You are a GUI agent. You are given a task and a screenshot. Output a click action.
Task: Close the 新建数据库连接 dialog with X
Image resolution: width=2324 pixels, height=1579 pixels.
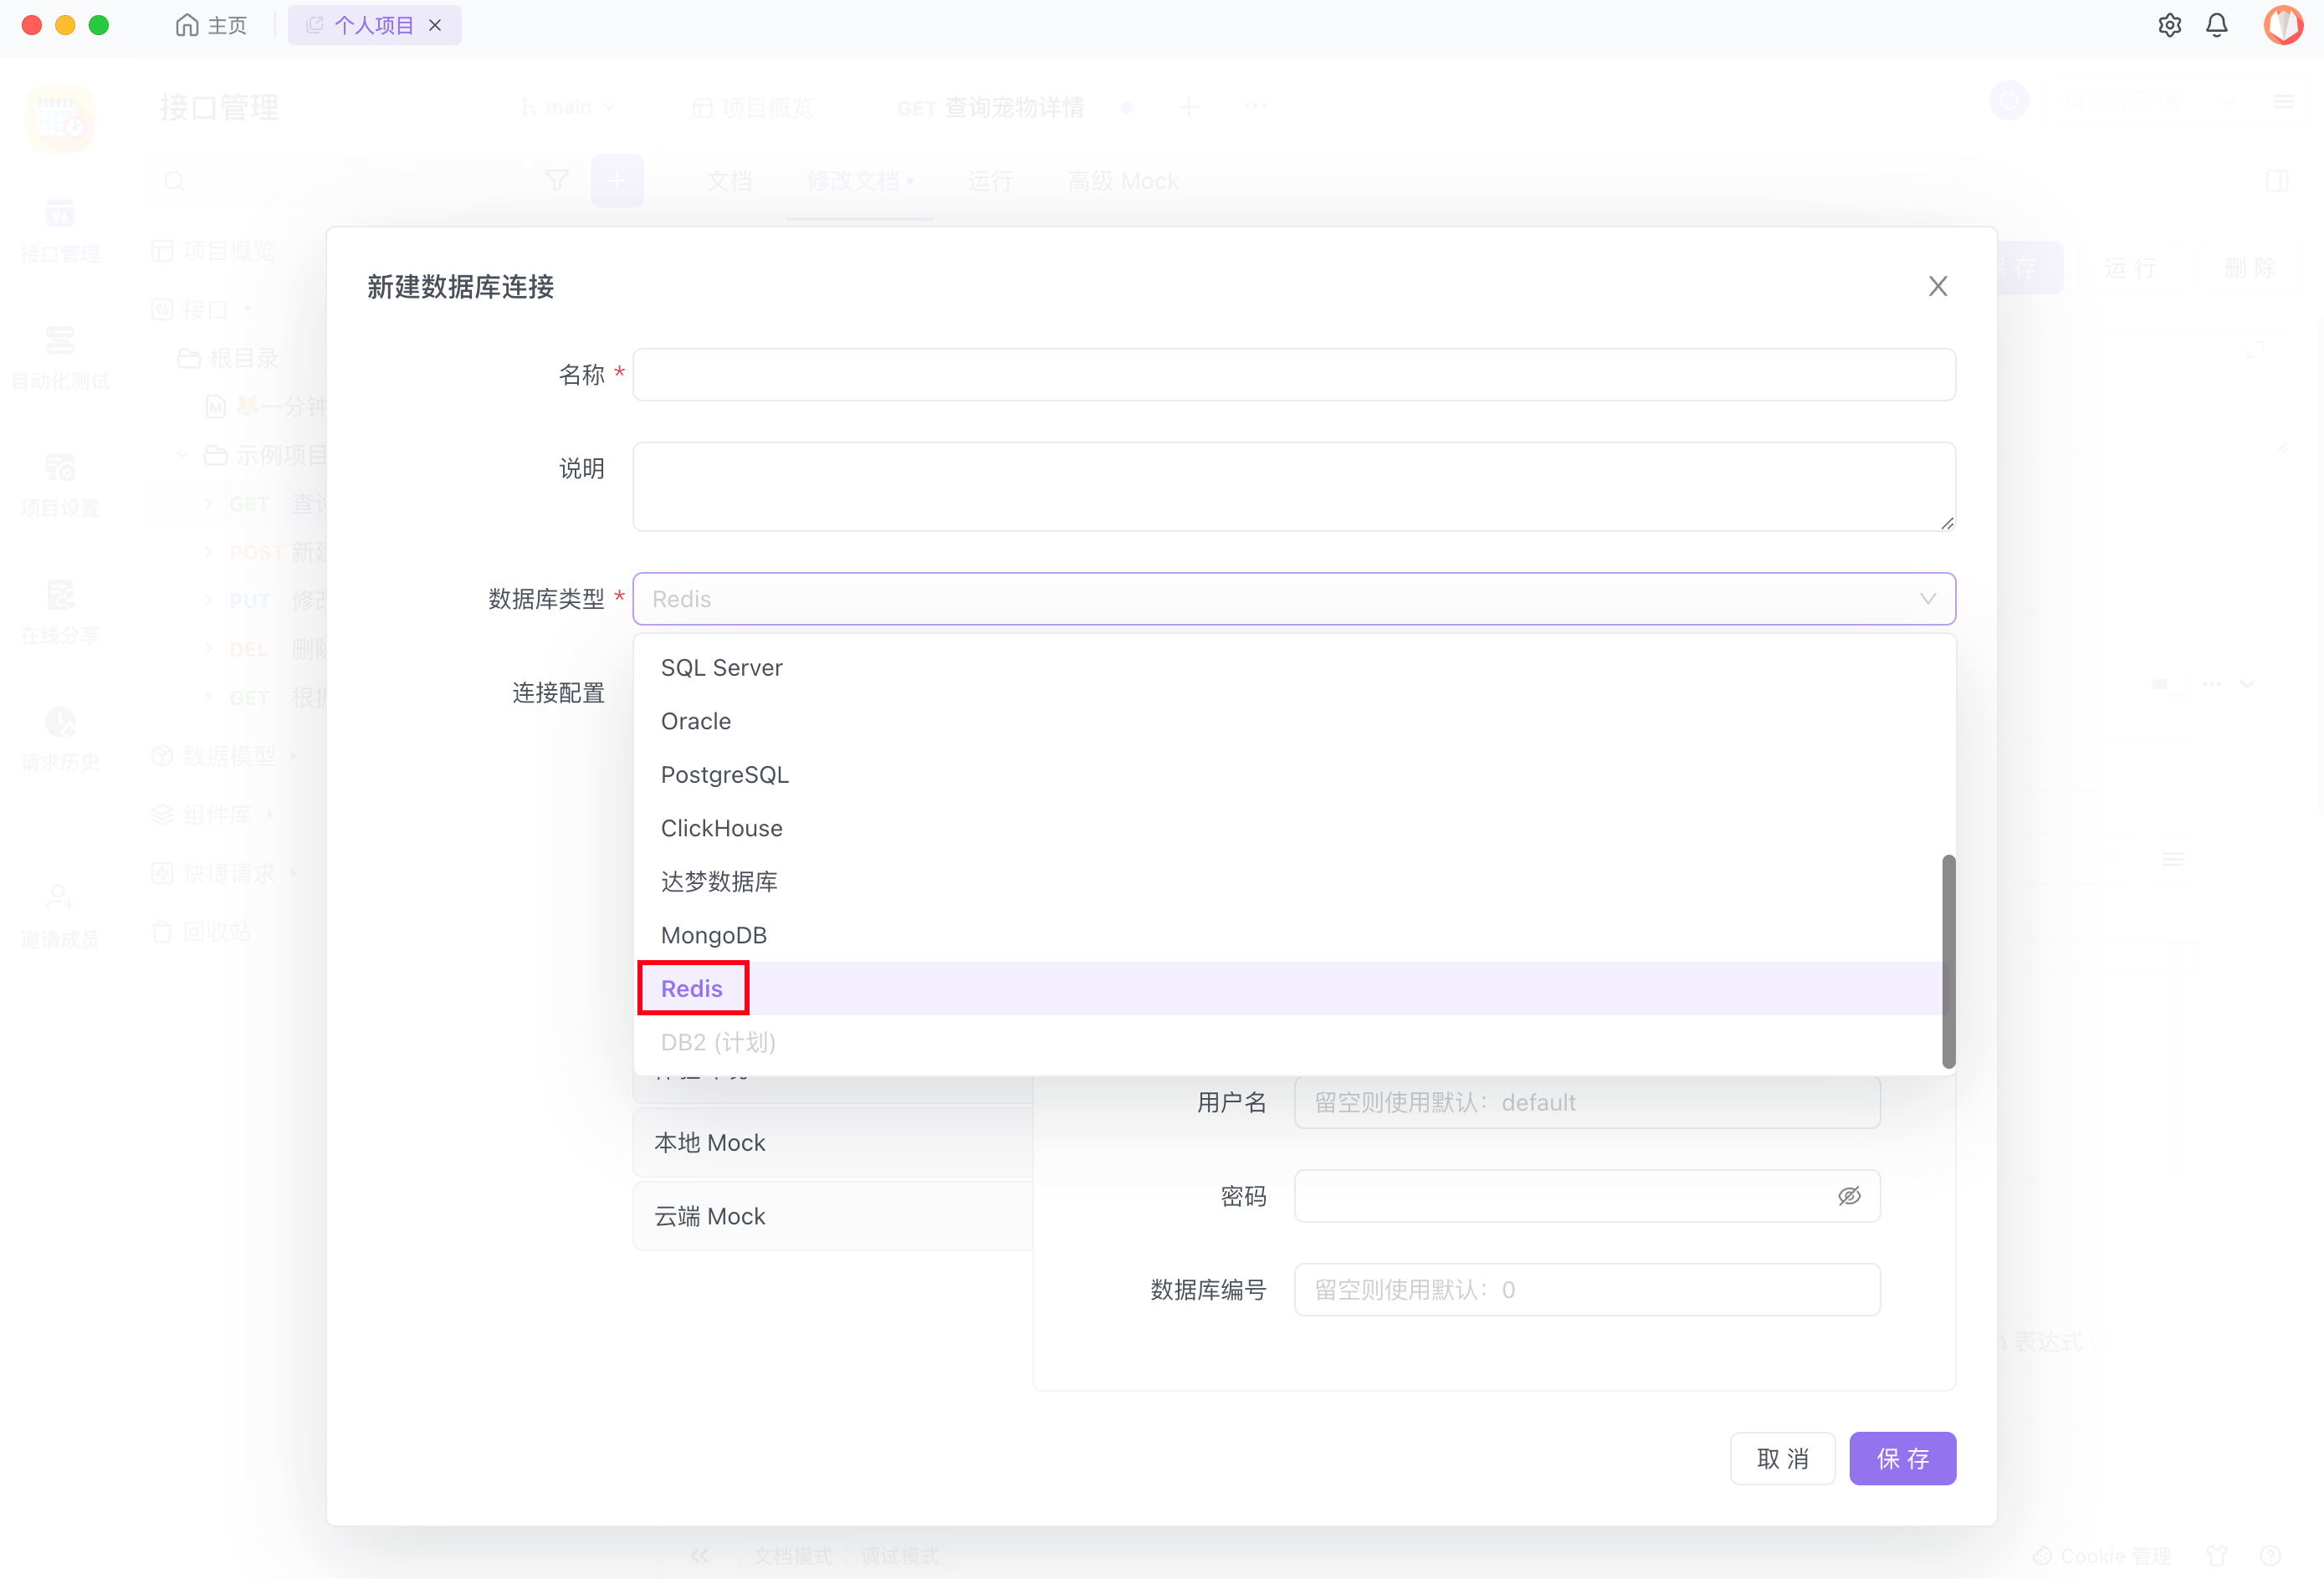coord(1937,286)
